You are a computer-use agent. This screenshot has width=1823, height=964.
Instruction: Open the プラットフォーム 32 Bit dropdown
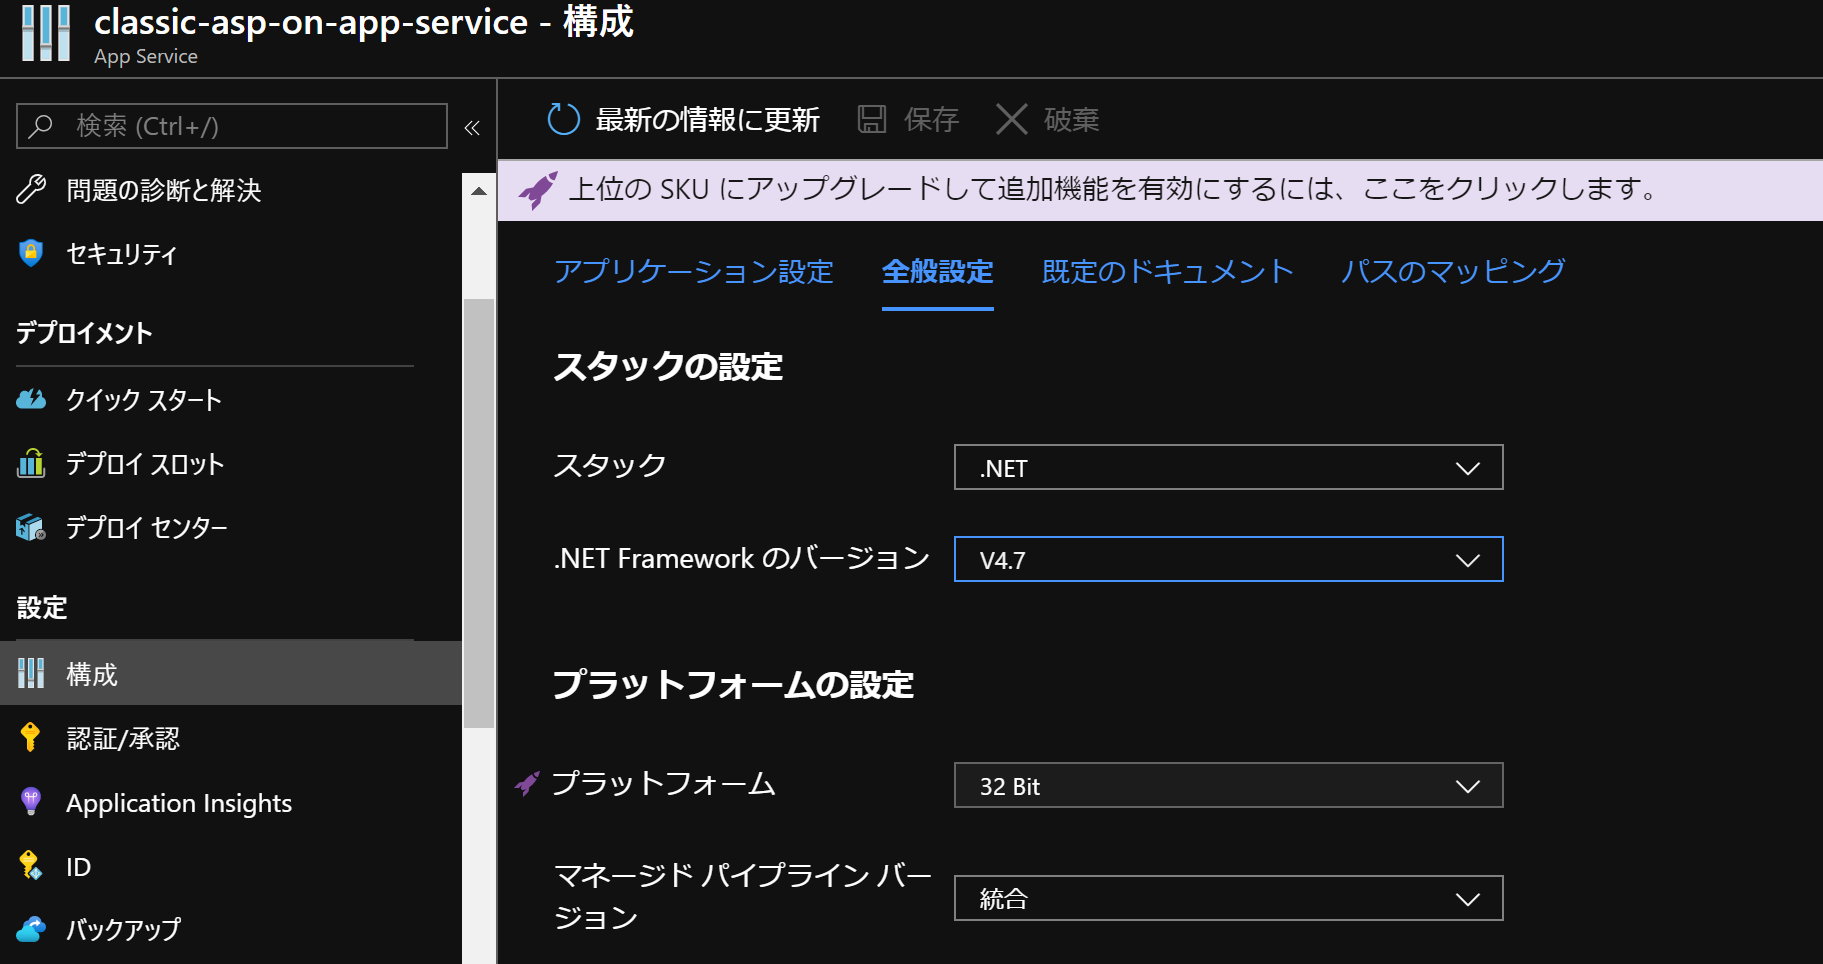(1228, 785)
